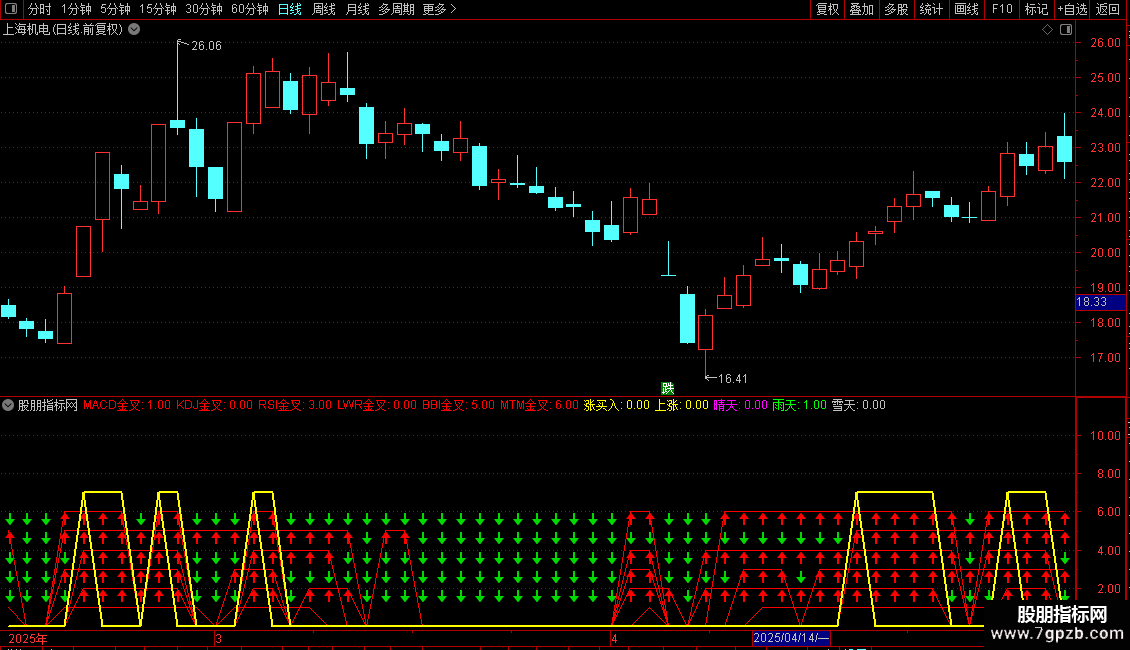Toggle side panel icon in the chart's upper right
The width and height of the screenshot is (1130, 650).
tap(1066, 30)
